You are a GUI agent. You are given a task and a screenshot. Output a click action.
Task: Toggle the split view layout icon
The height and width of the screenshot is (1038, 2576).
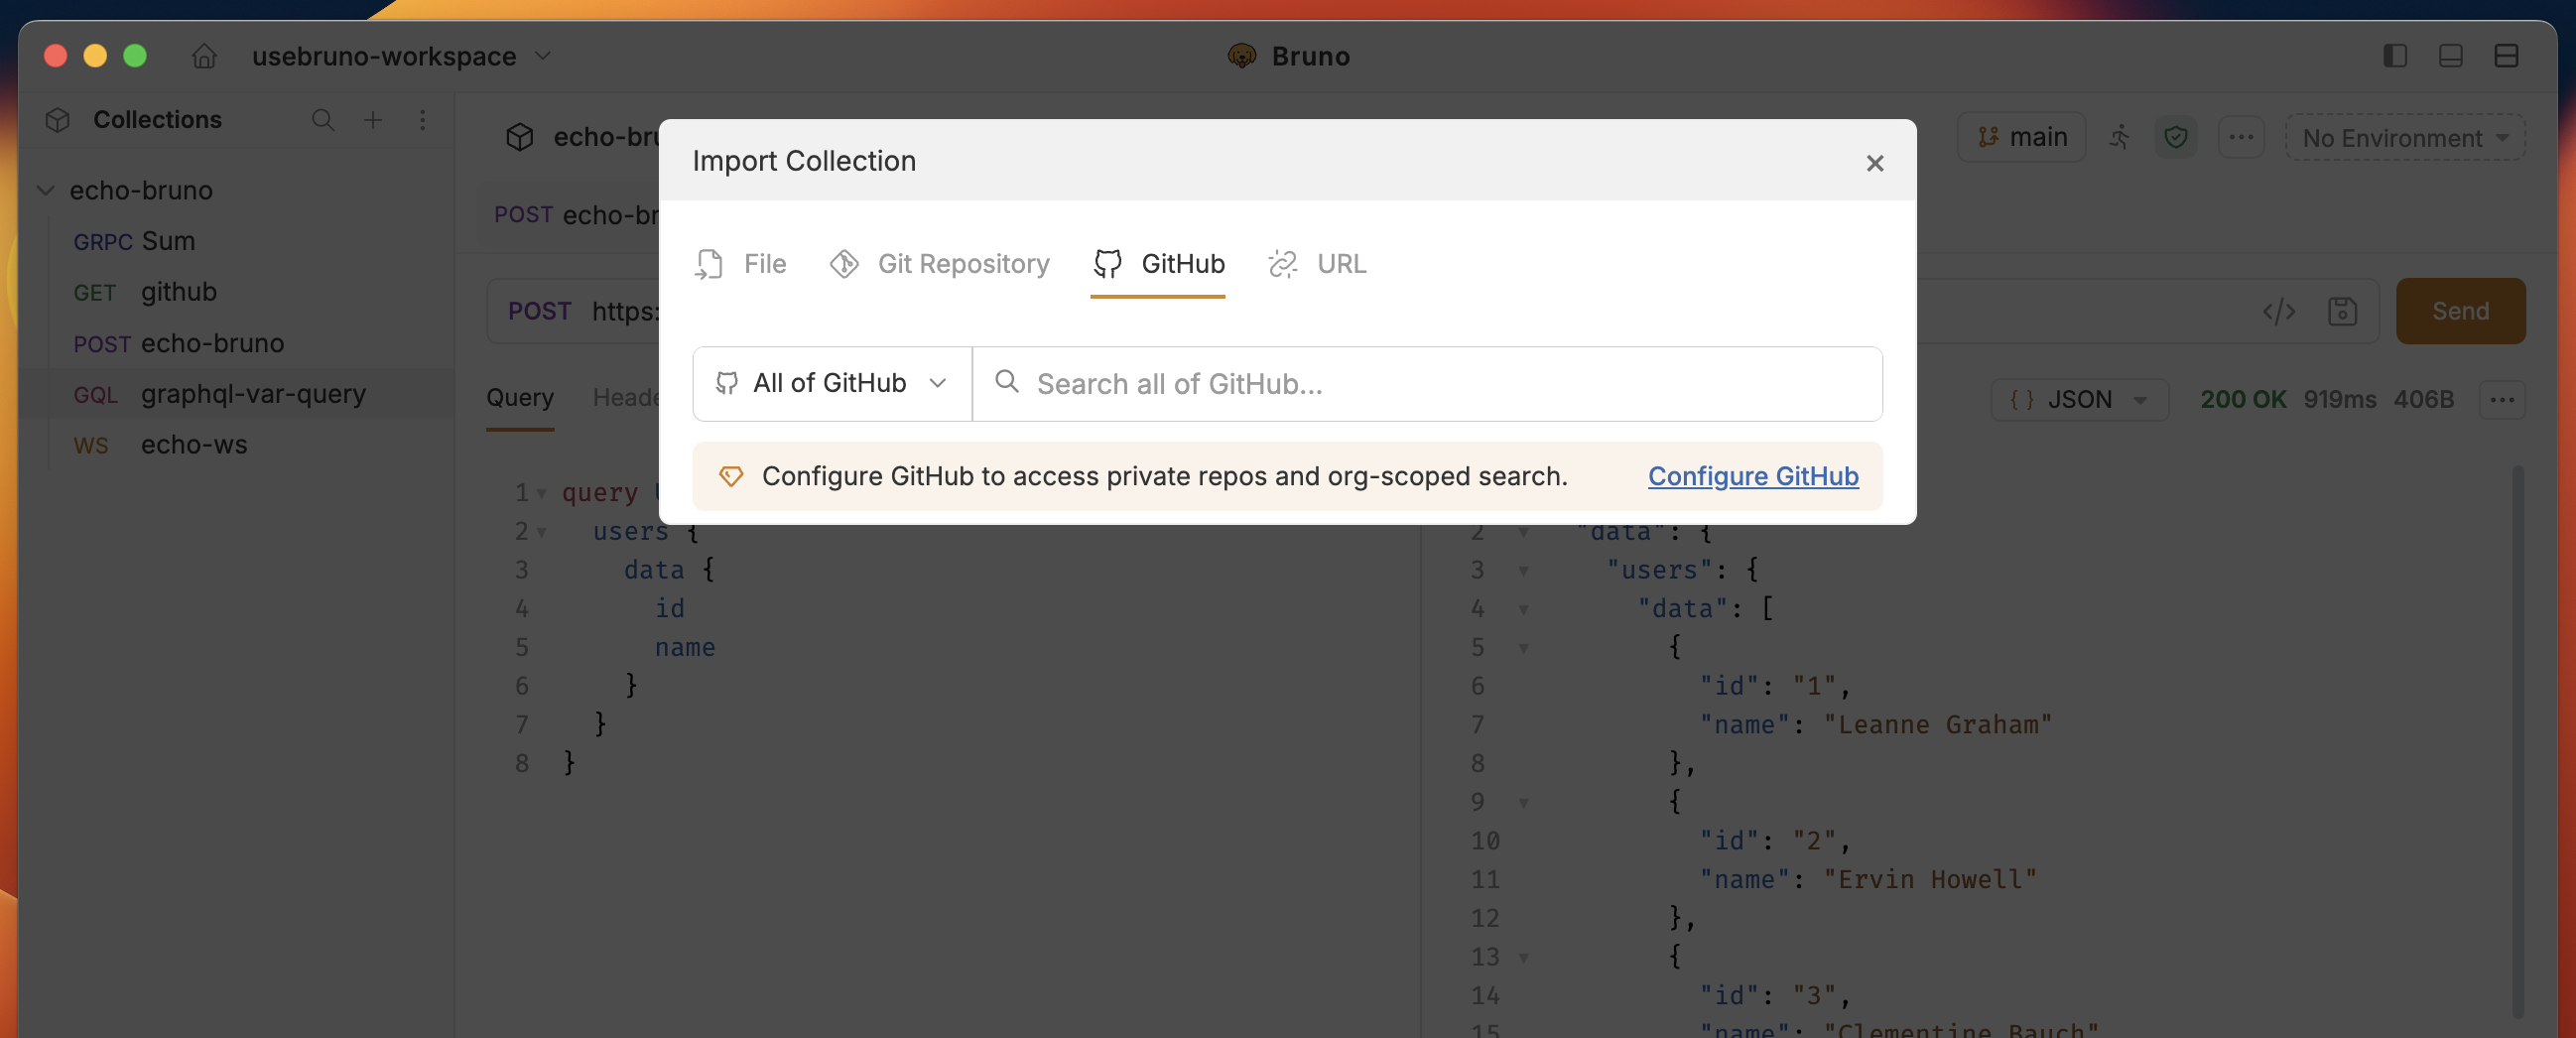[x=2508, y=56]
